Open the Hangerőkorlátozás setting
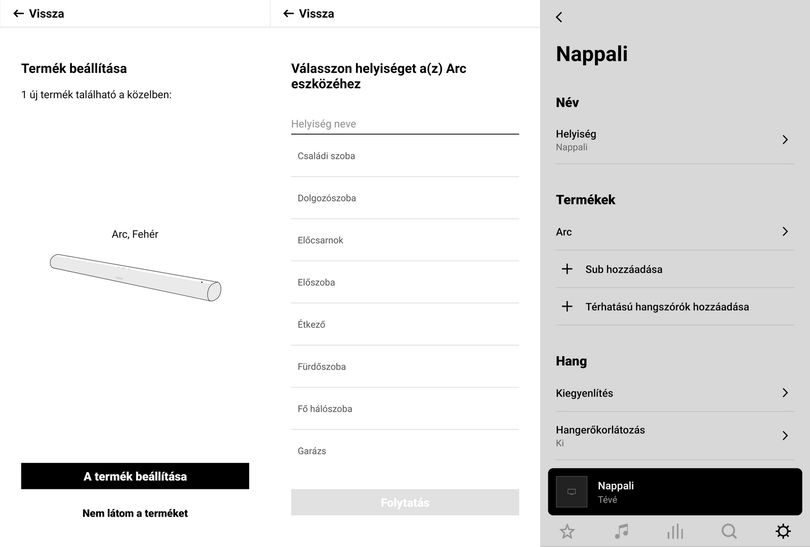Screen dimensions: 810x547 point(675,435)
